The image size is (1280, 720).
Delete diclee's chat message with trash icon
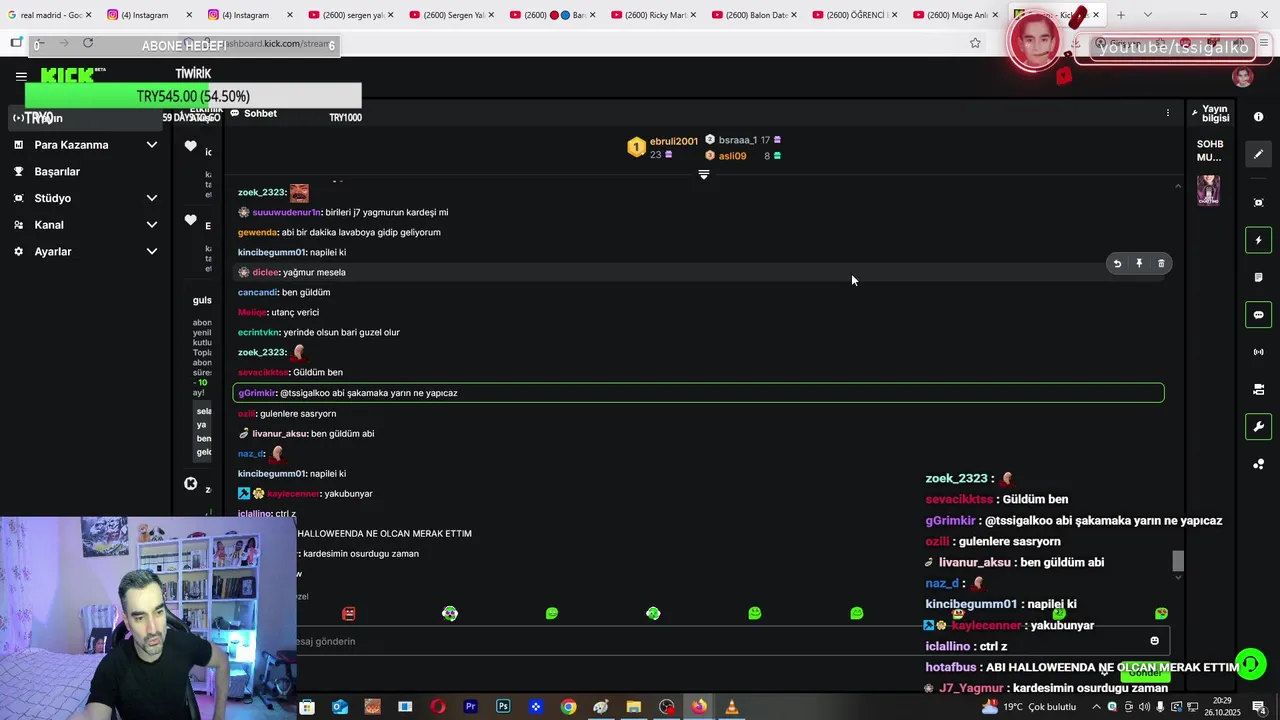(x=1161, y=264)
